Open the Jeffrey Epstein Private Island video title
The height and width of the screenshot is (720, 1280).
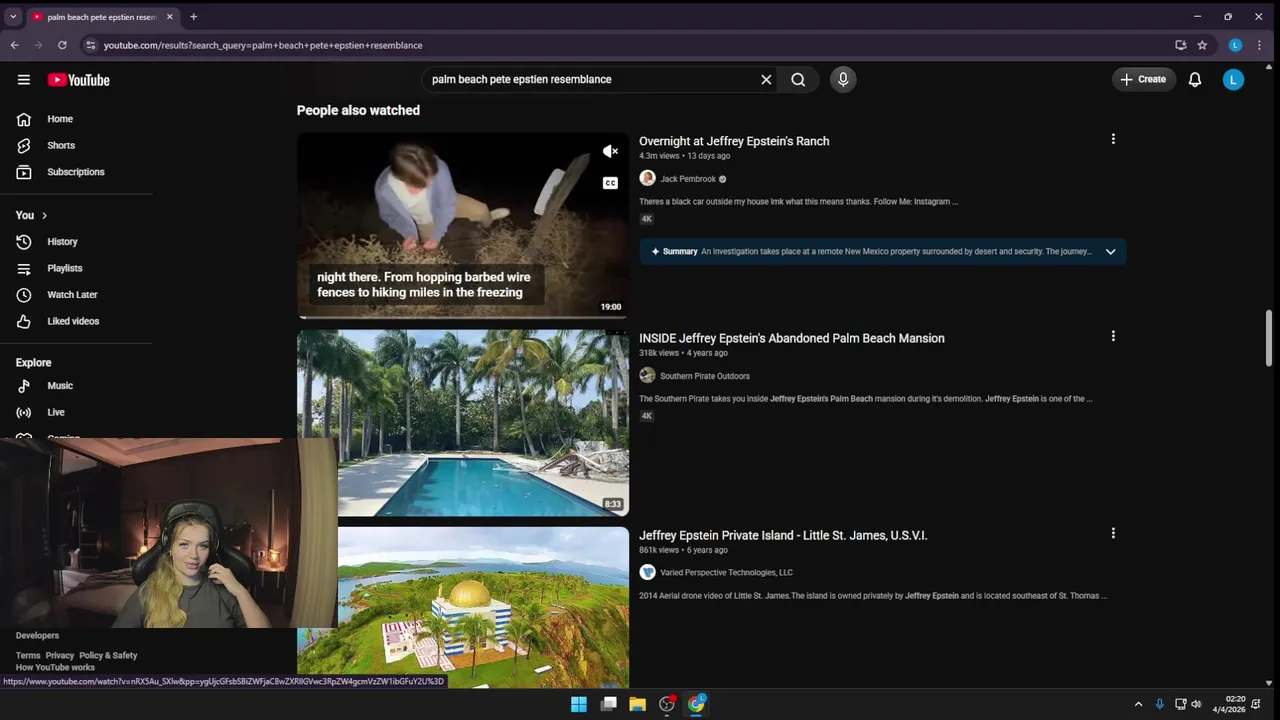pyautogui.click(x=783, y=536)
